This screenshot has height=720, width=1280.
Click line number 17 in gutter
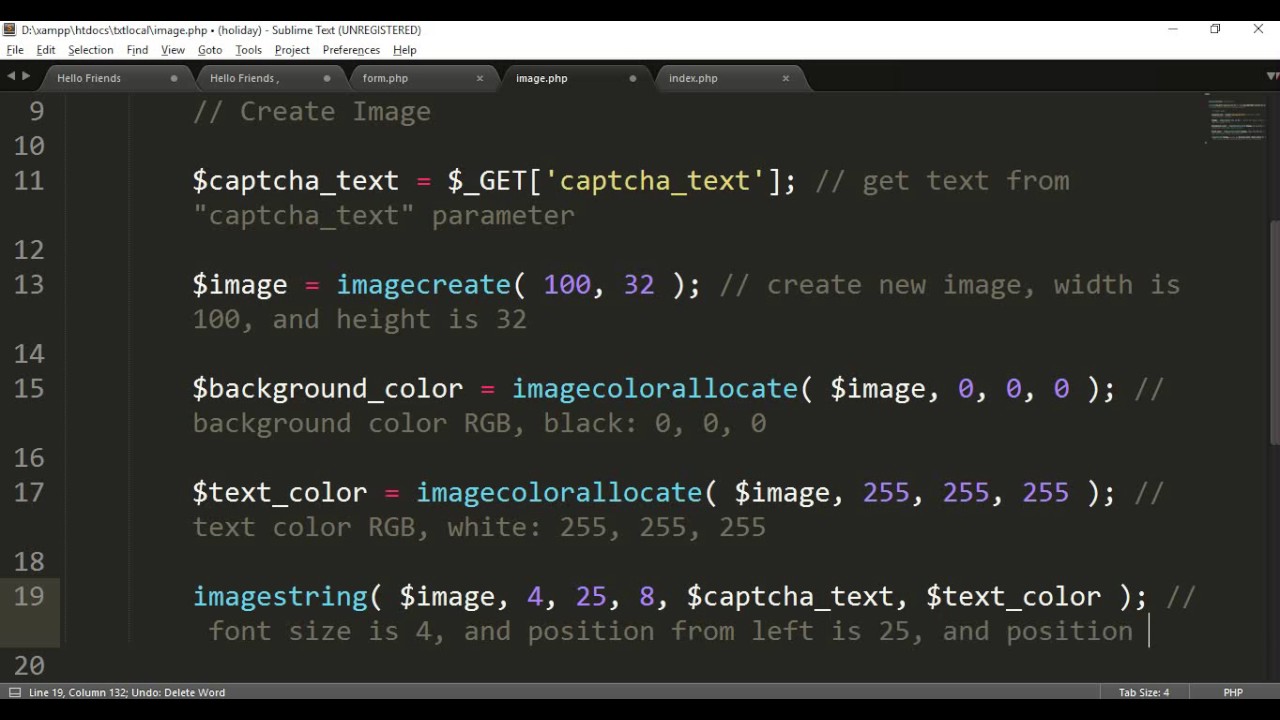pyautogui.click(x=29, y=493)
